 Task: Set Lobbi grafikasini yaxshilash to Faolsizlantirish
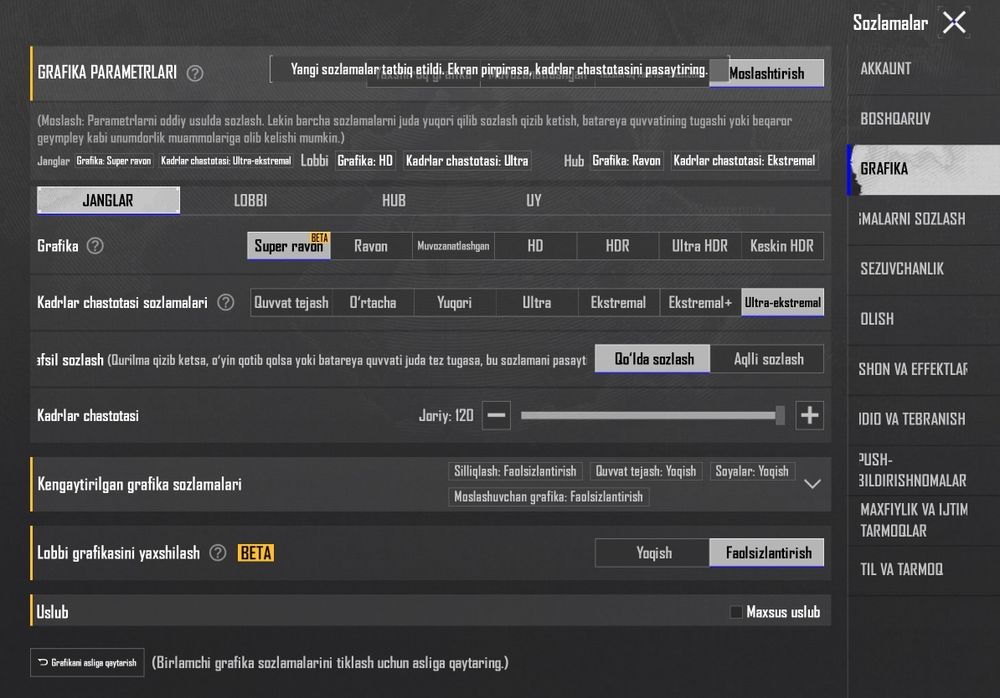coord(767,553)
